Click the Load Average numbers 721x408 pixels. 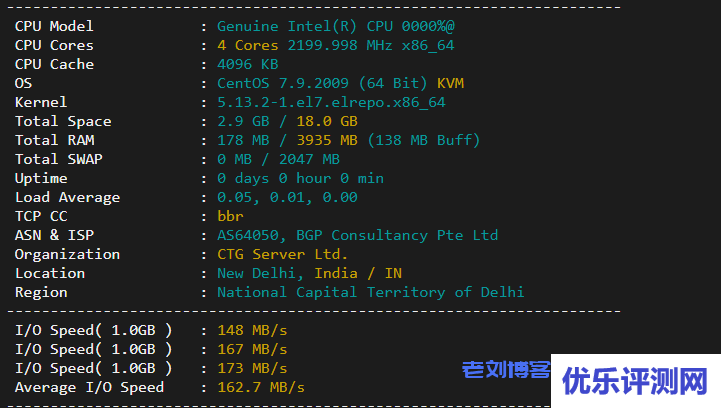(287, 197)
